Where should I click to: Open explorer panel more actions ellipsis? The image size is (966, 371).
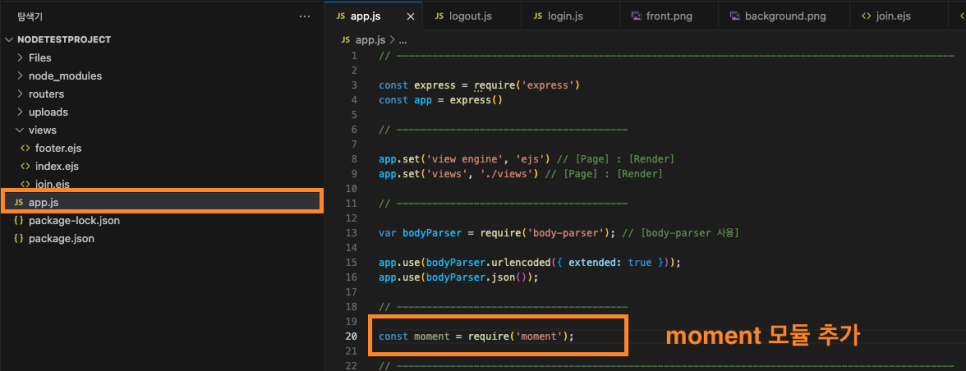304,17
